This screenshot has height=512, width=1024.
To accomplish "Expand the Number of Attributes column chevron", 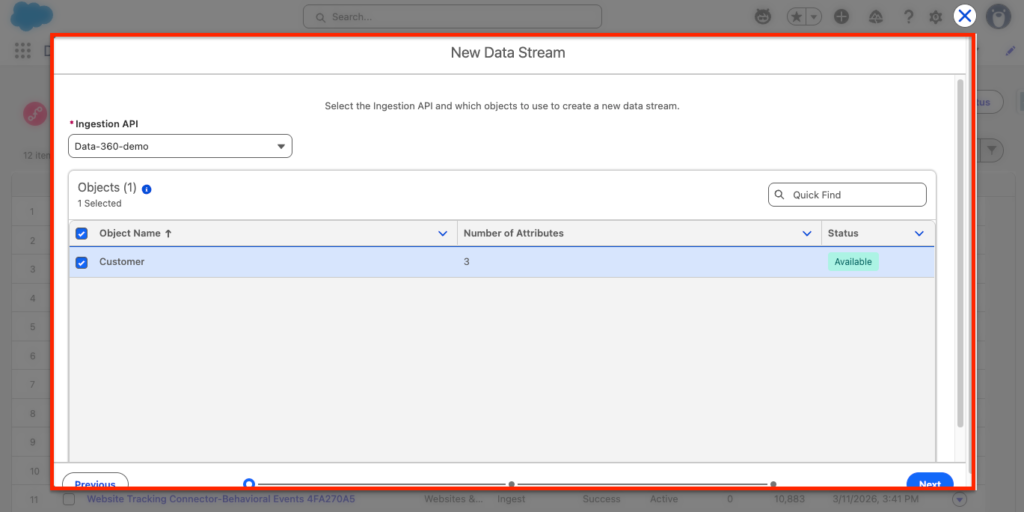I will pos(807,234).
